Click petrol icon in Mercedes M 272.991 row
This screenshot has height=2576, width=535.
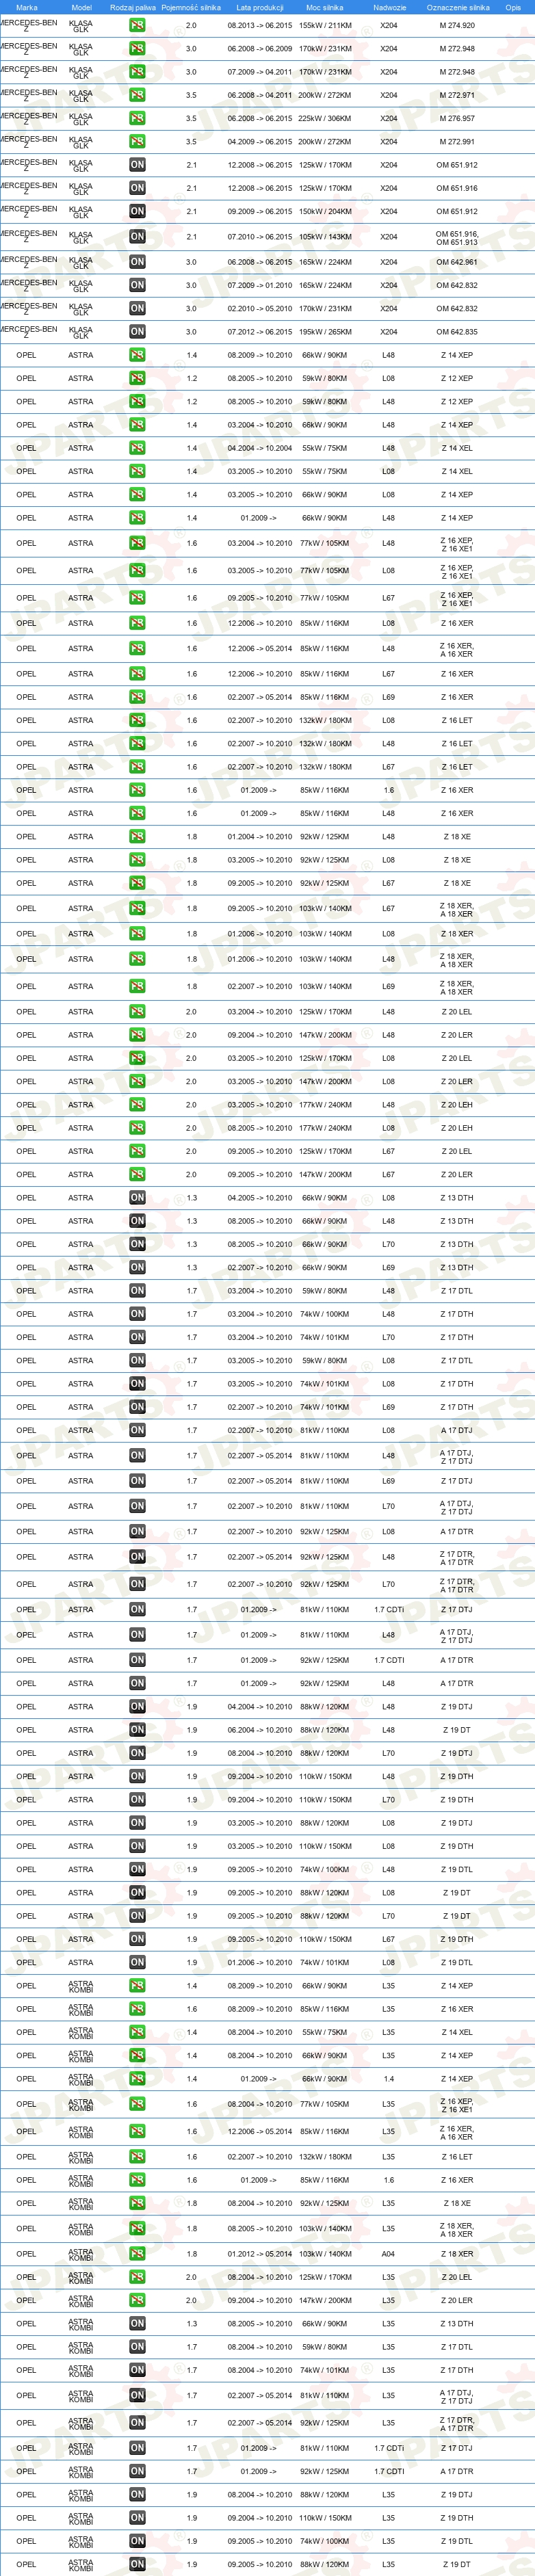tap(137, 141)
